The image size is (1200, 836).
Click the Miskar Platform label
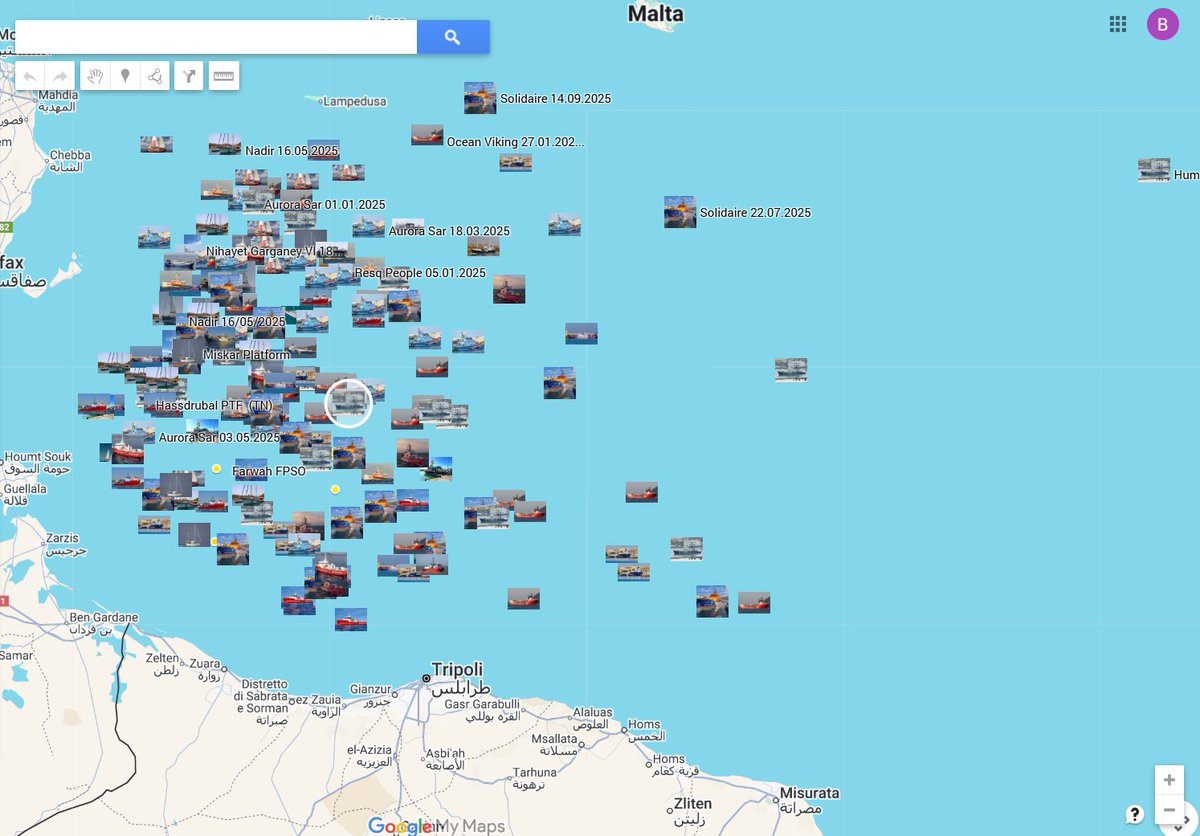click(x=246, y=355)
